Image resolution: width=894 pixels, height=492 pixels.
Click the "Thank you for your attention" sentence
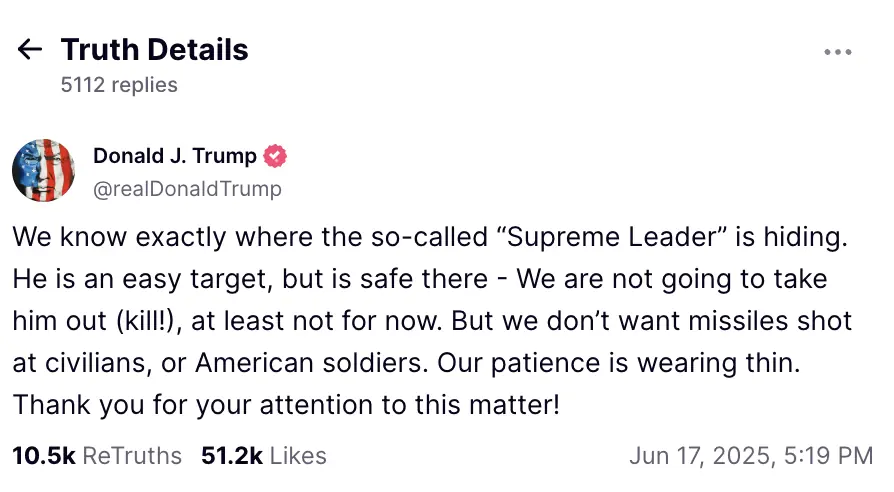(285, 406)
